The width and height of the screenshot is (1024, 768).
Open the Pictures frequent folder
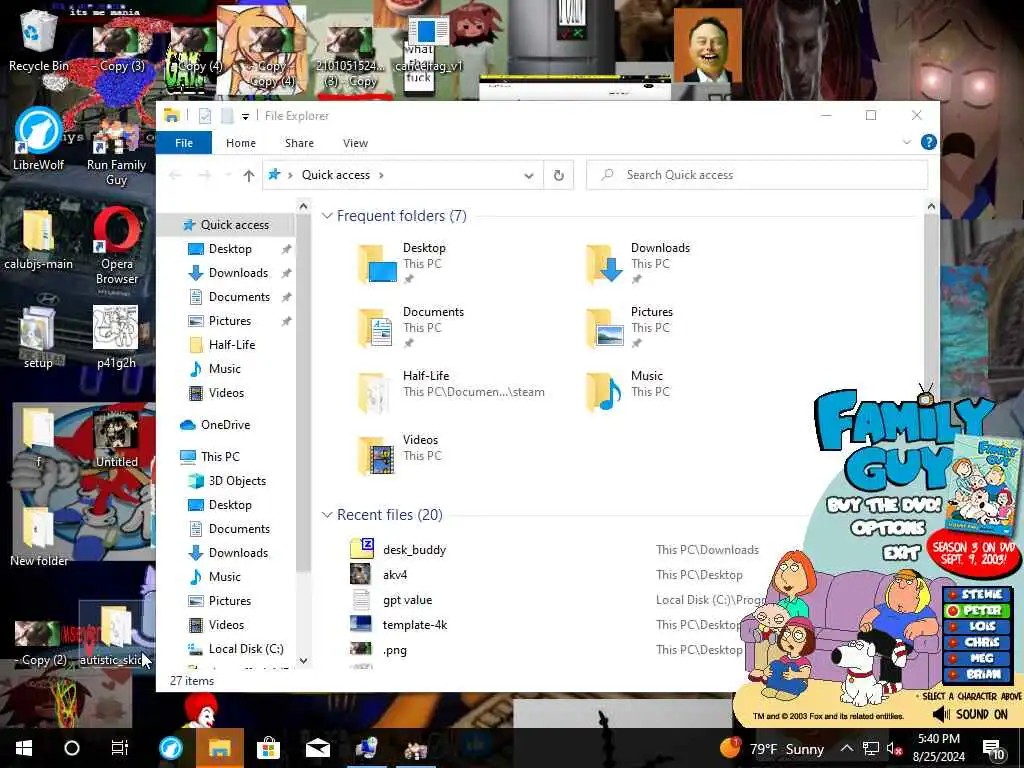(x=630, y=327)
